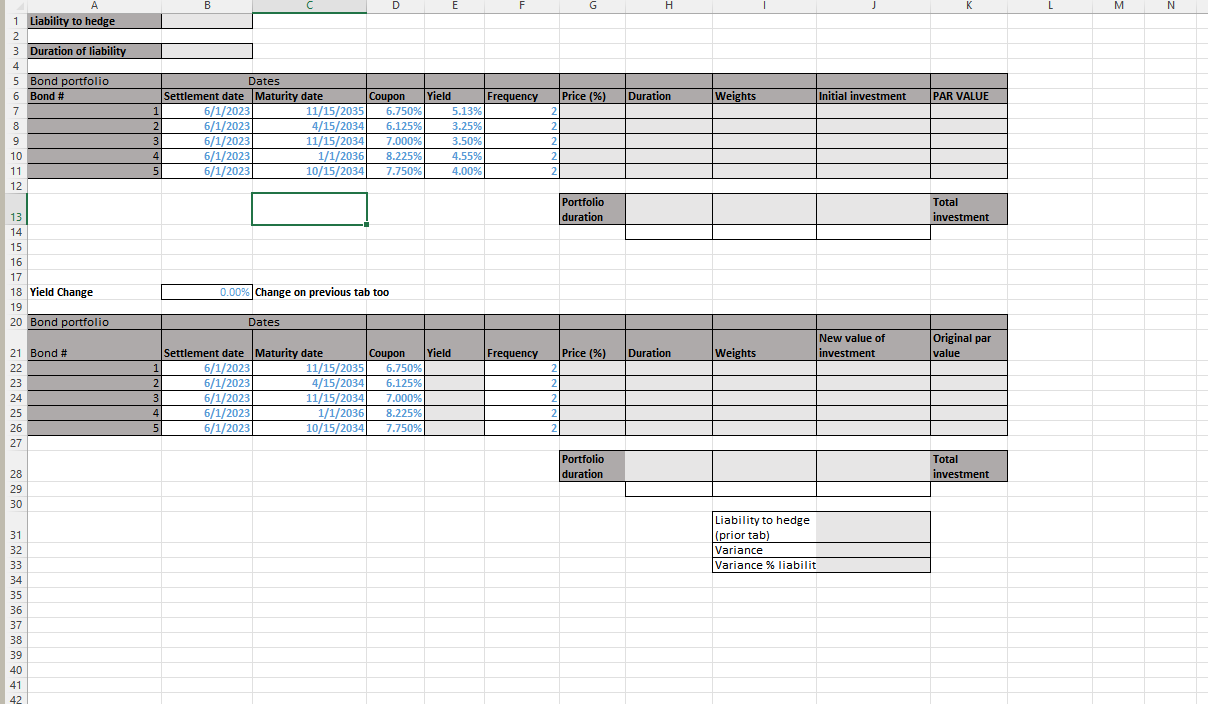The image size is (1208, 704).
Task: Click the 6/1/2023 settlement date in row 7
Action: pos(207,111)
